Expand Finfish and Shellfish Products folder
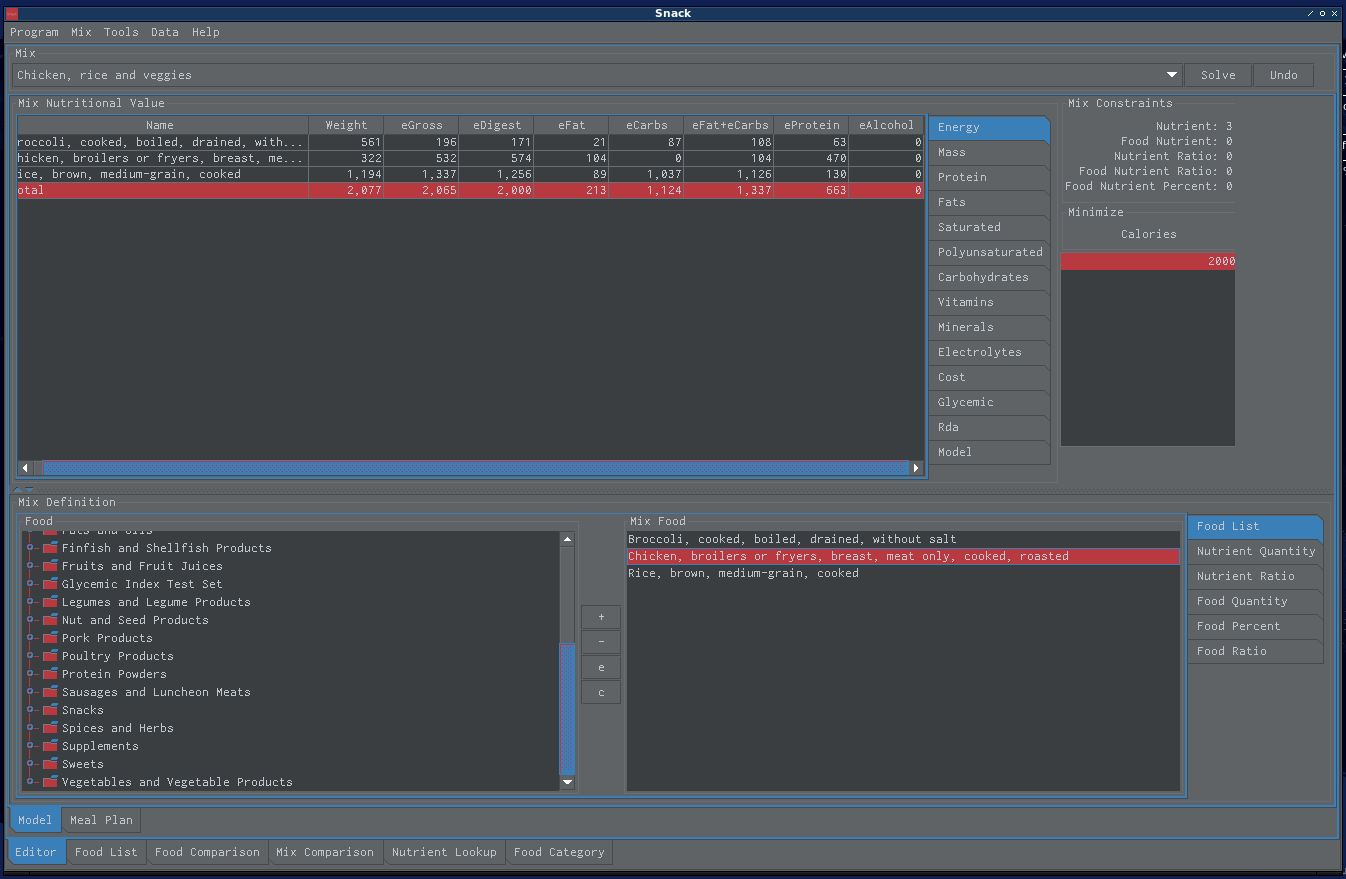Image resolution: width=1346 pixels, height=879 pixels. pyautogui.click(x=31, y=548)
